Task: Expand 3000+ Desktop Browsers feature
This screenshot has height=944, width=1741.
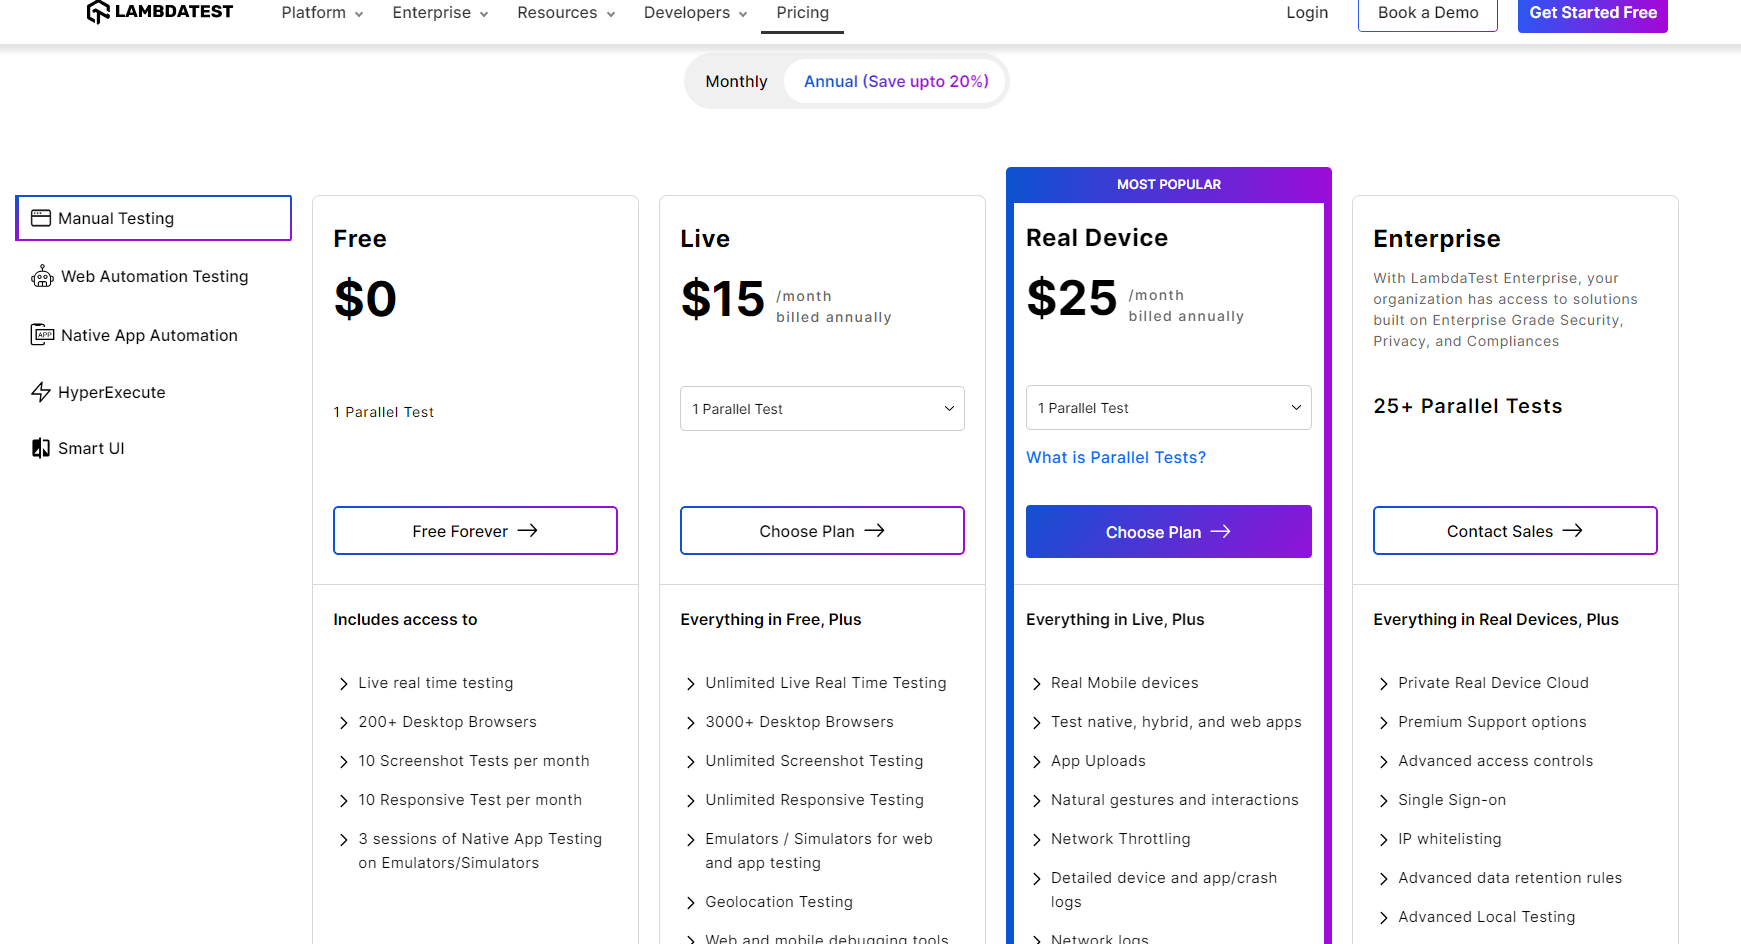Action: pos(790,722)
